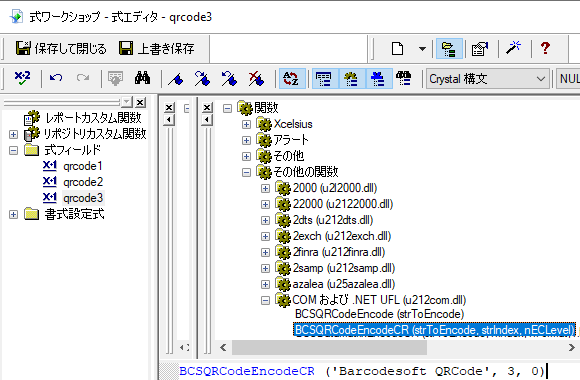Expand the Xcelsius functions folder
580x380 pixels.
point(246,124)
